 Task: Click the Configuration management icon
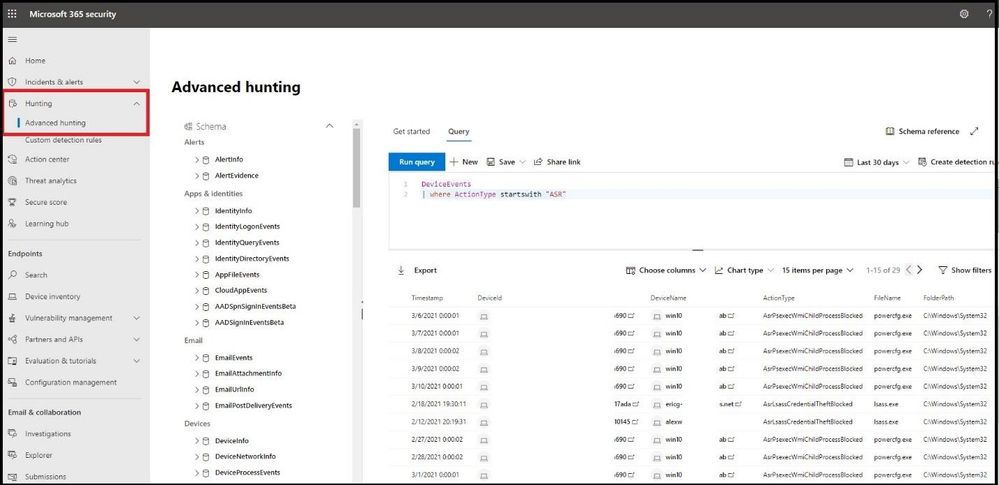pyautogui.click(x=12, y=382)
